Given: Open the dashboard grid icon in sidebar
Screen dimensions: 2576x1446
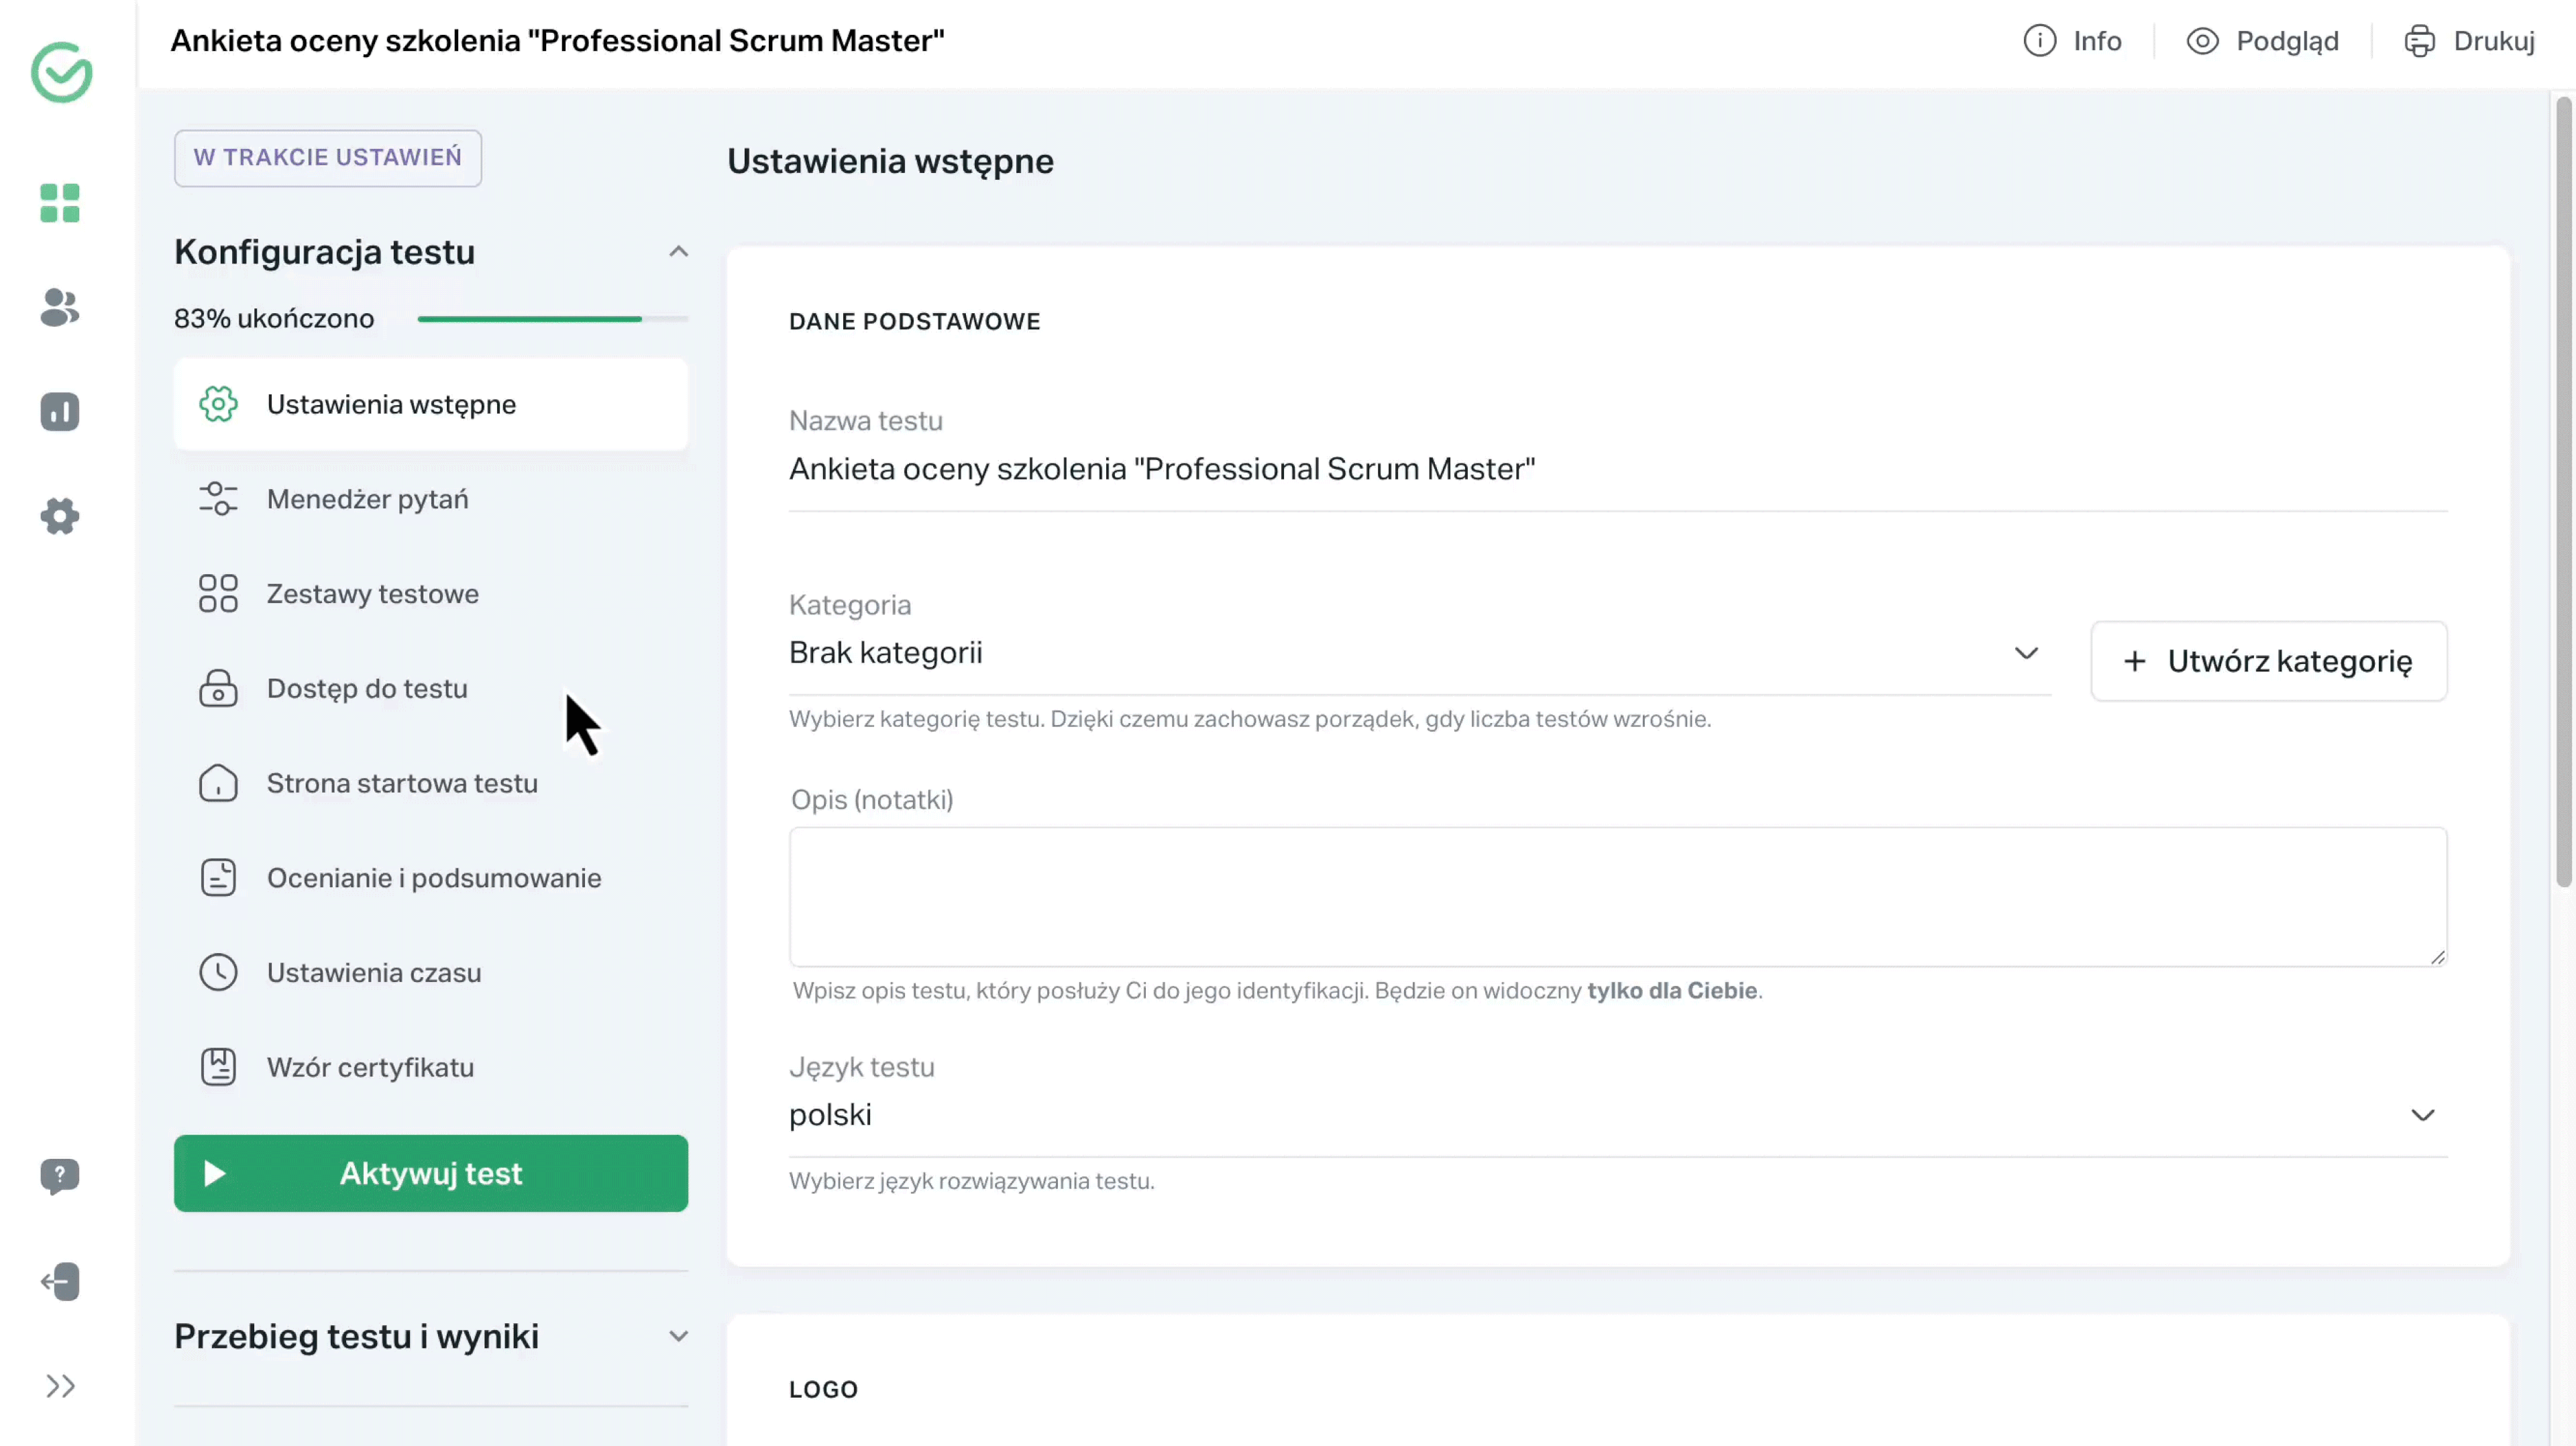Looking at the screenshot, I should (x=60, y=203).
